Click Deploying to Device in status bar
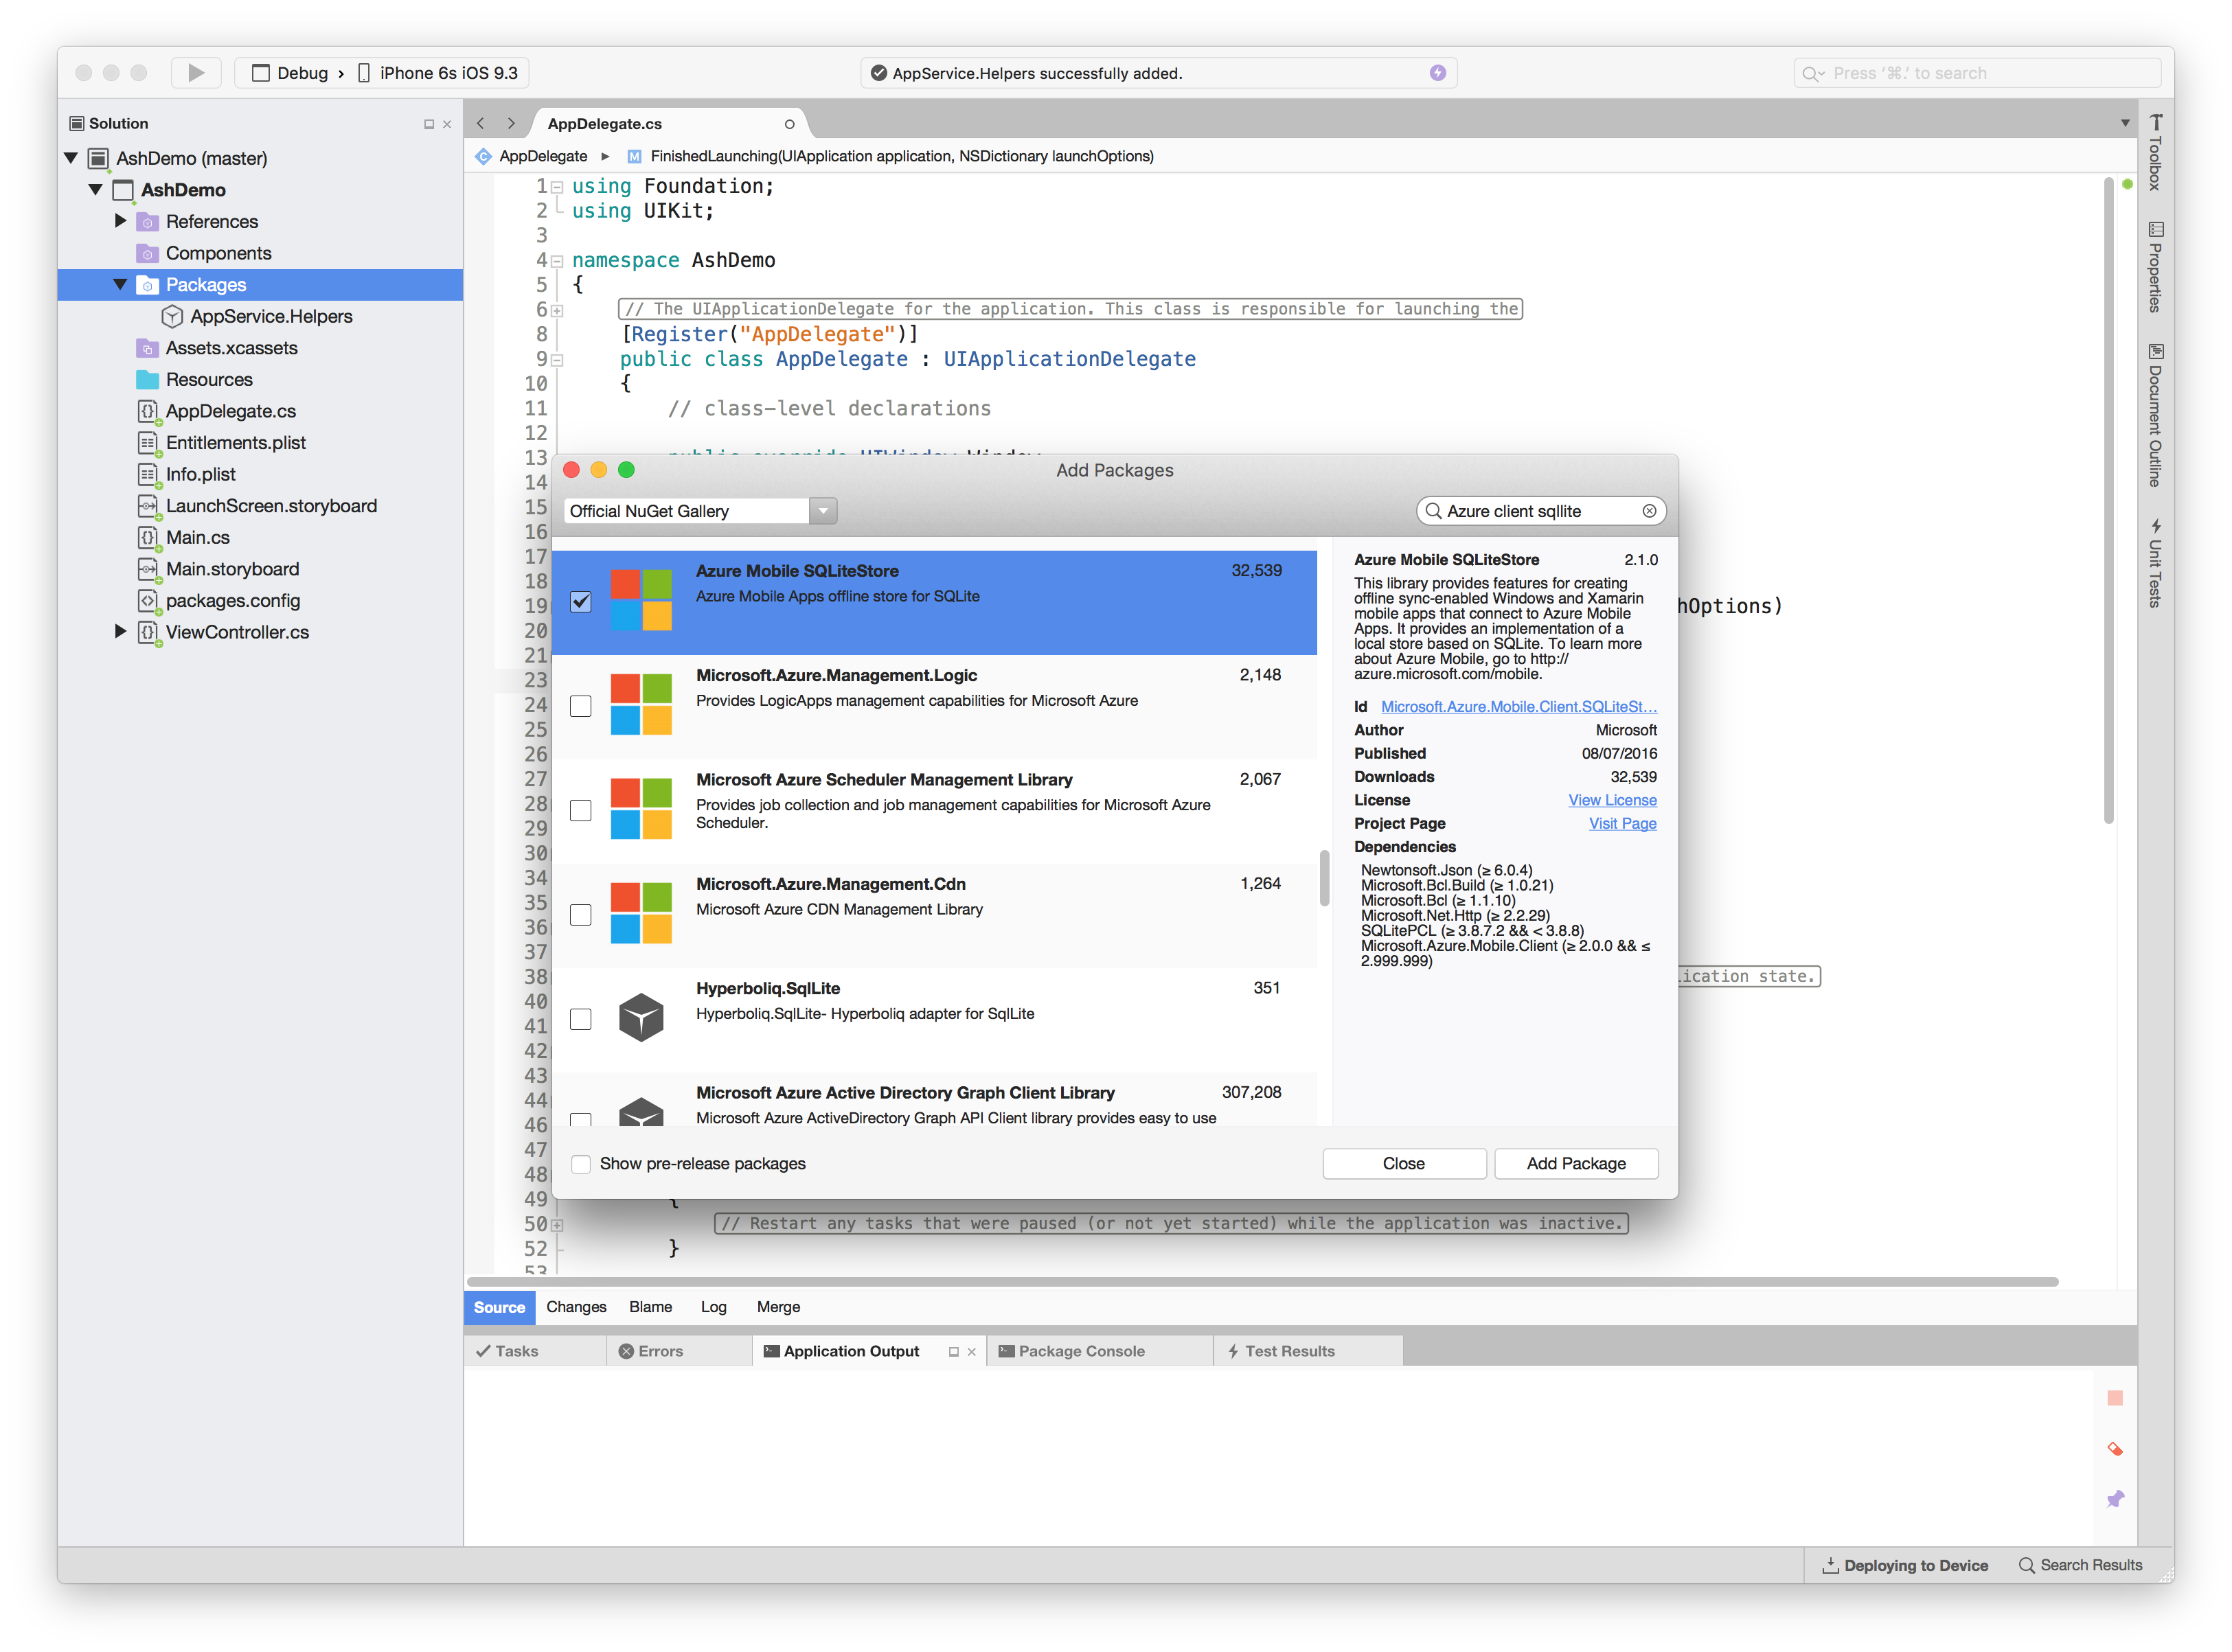 tap(1906, 1565)
